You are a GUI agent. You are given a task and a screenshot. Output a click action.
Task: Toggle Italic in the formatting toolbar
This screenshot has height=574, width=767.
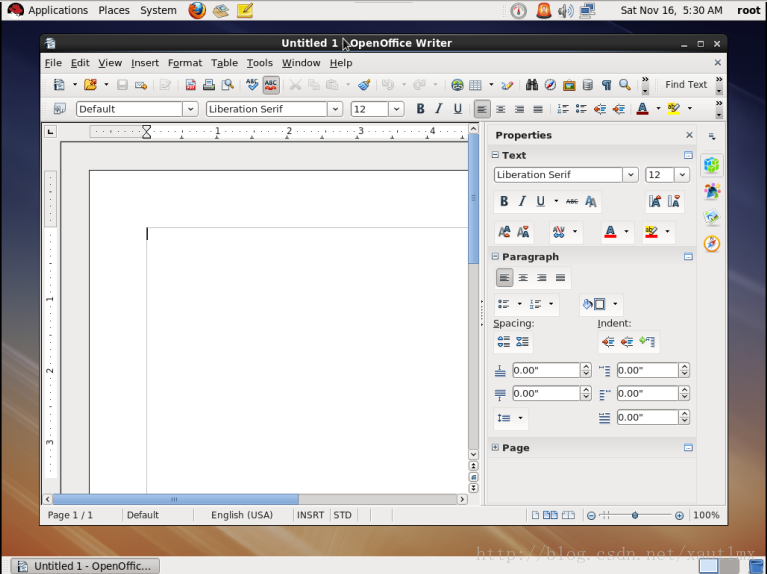coord(439,109)
